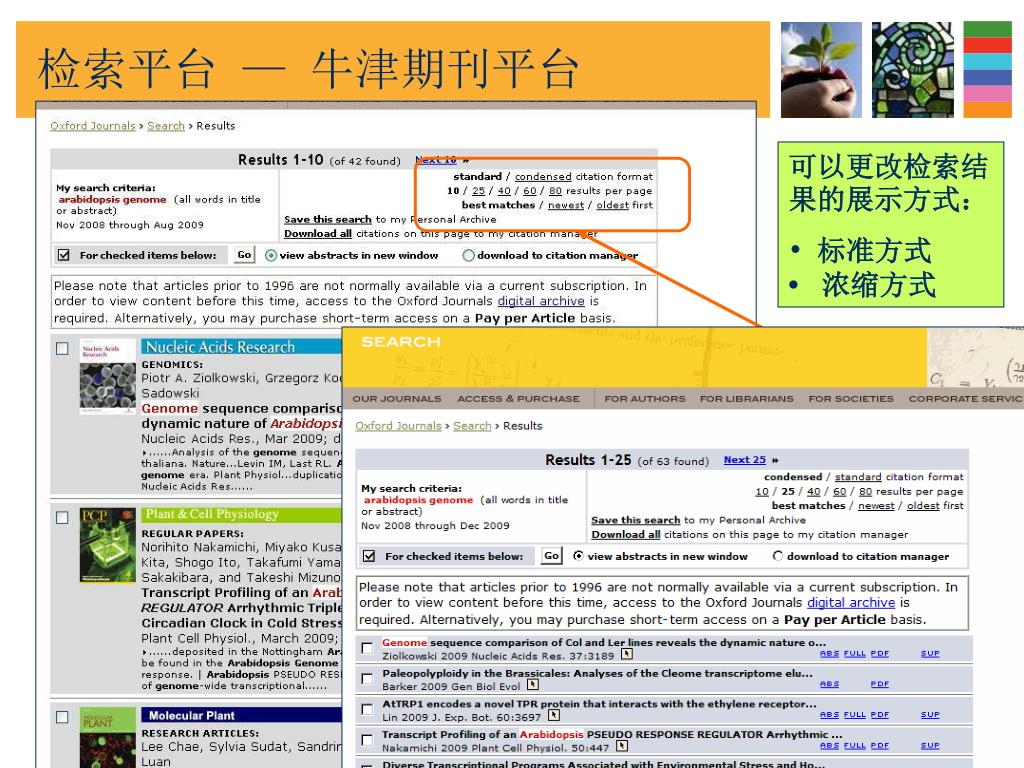Select 'view abstracts in new window' in Results 1-10 page
1024x768 pixels.
pyautogui.click(x=270, y=255)
